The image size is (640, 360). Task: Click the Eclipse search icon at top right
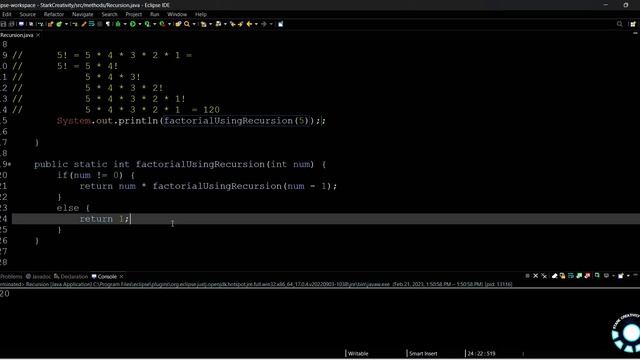[x=620, y=24]
